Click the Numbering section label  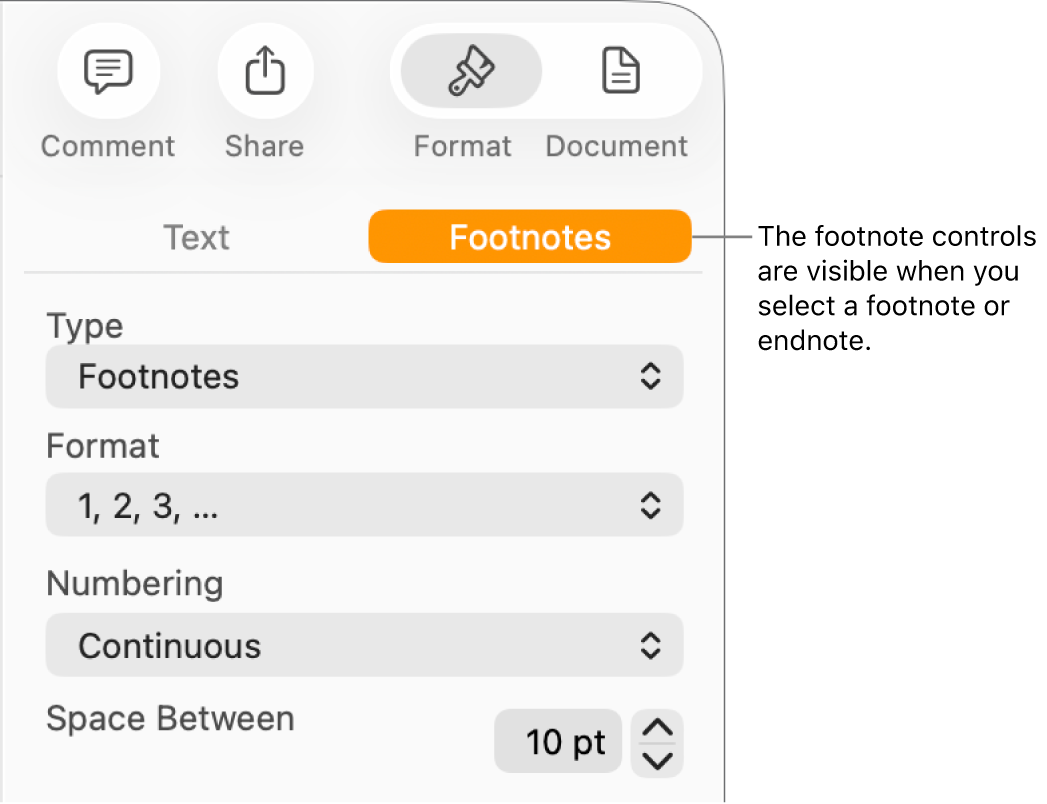(x=134, y=583)
